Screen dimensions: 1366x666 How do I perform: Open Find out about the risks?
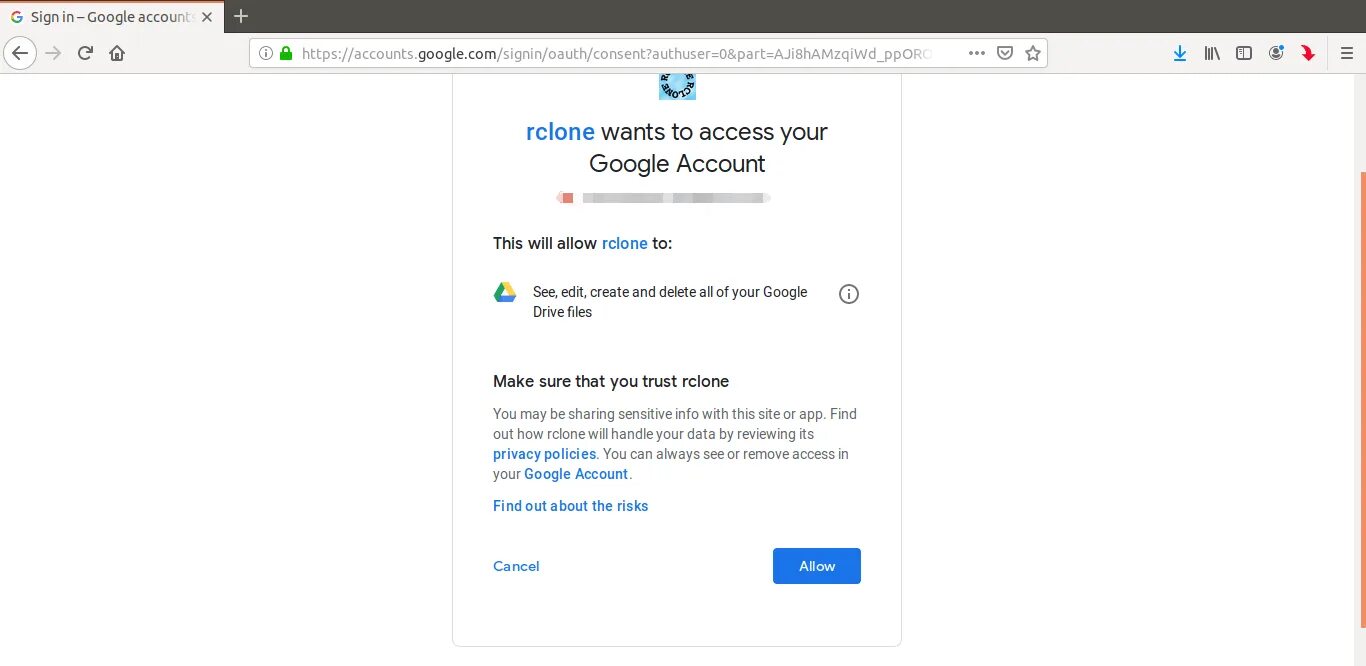571,506
